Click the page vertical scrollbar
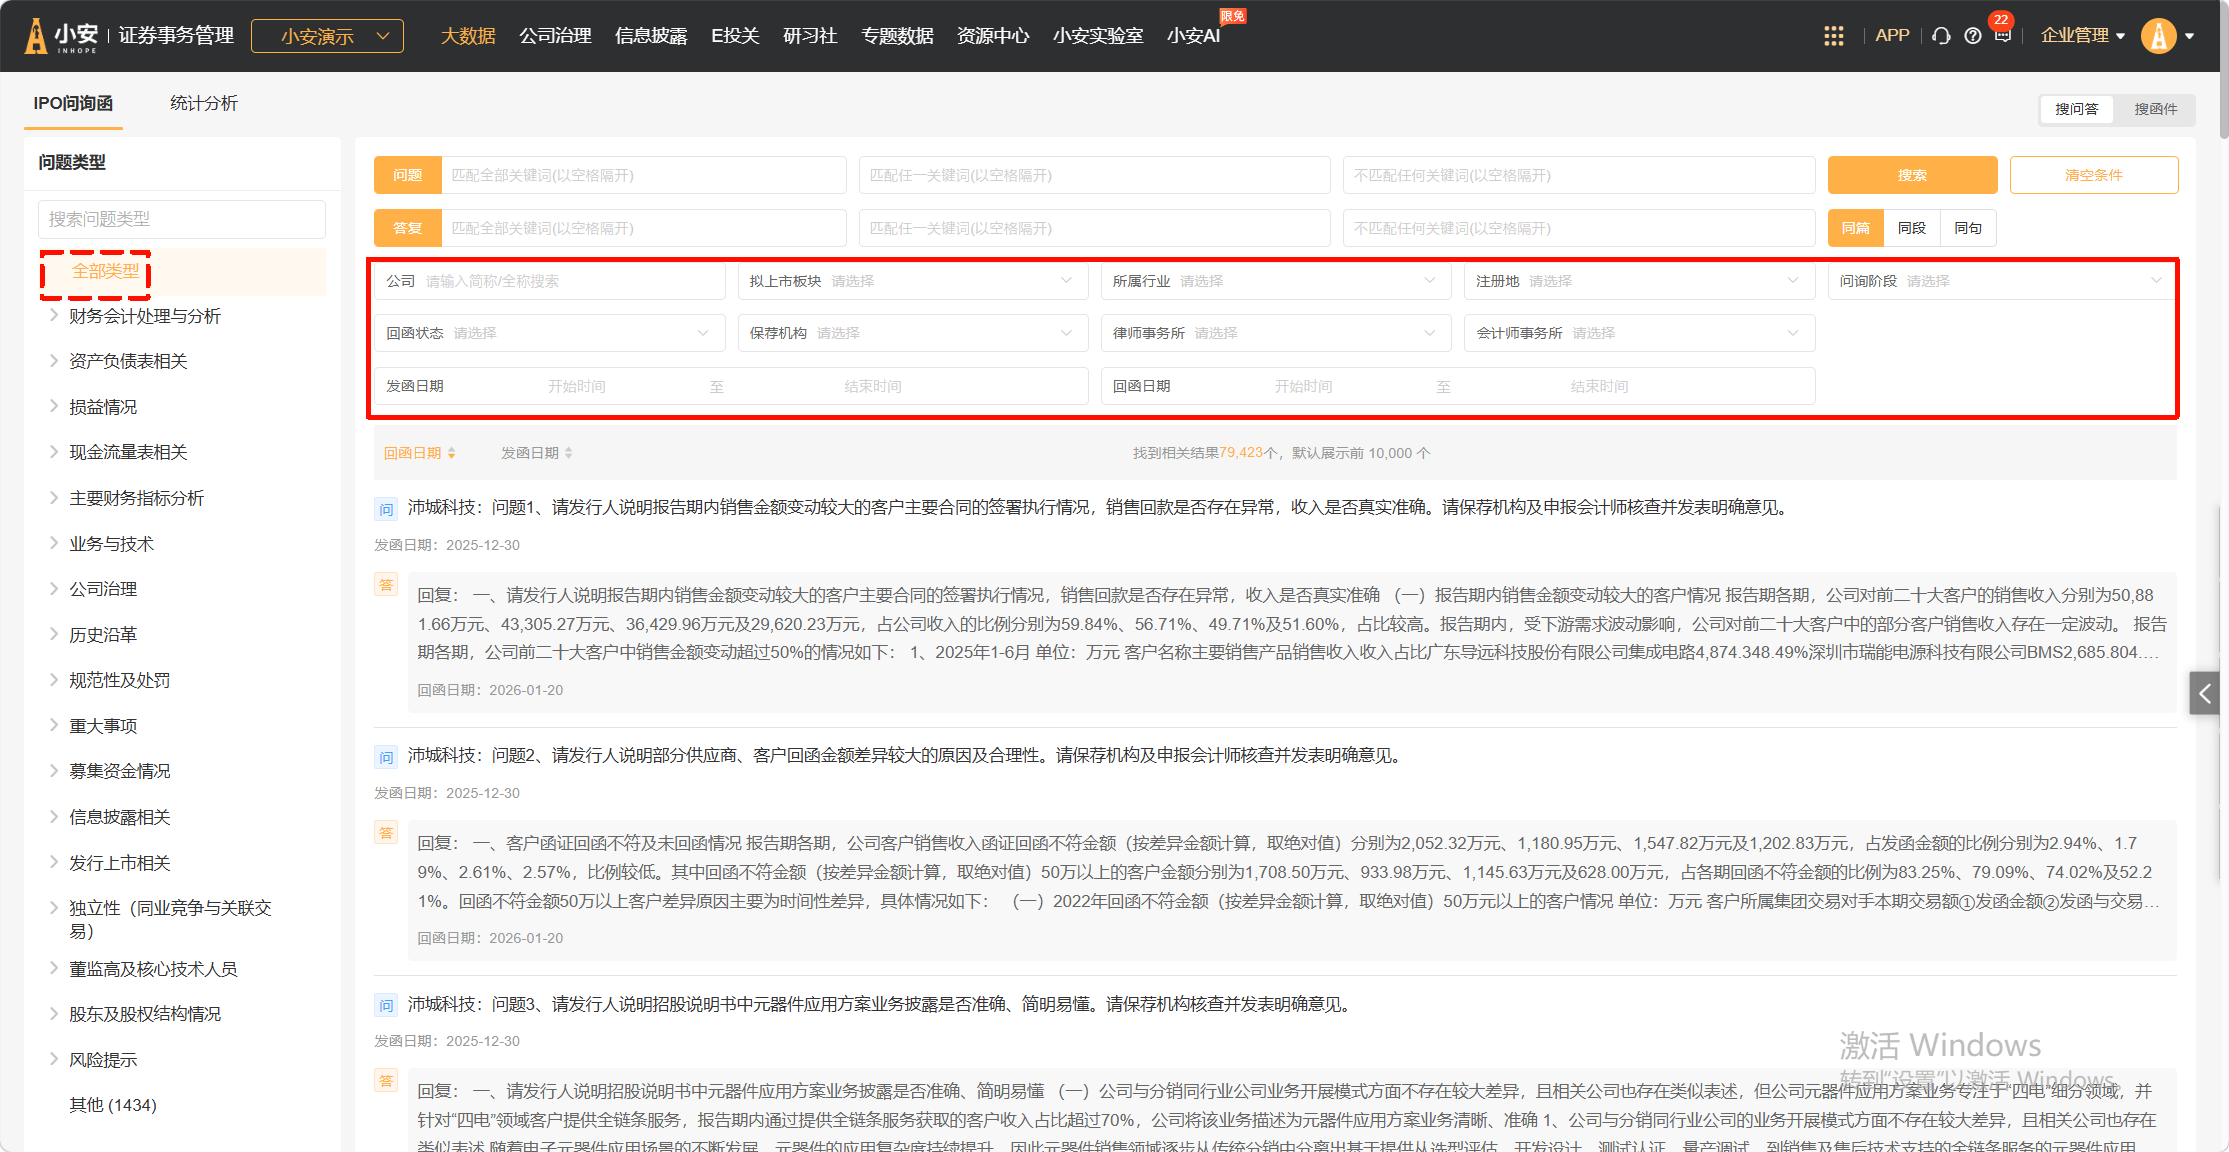This screenshot has height=1152, width=2229. [x=2223, y=70]
